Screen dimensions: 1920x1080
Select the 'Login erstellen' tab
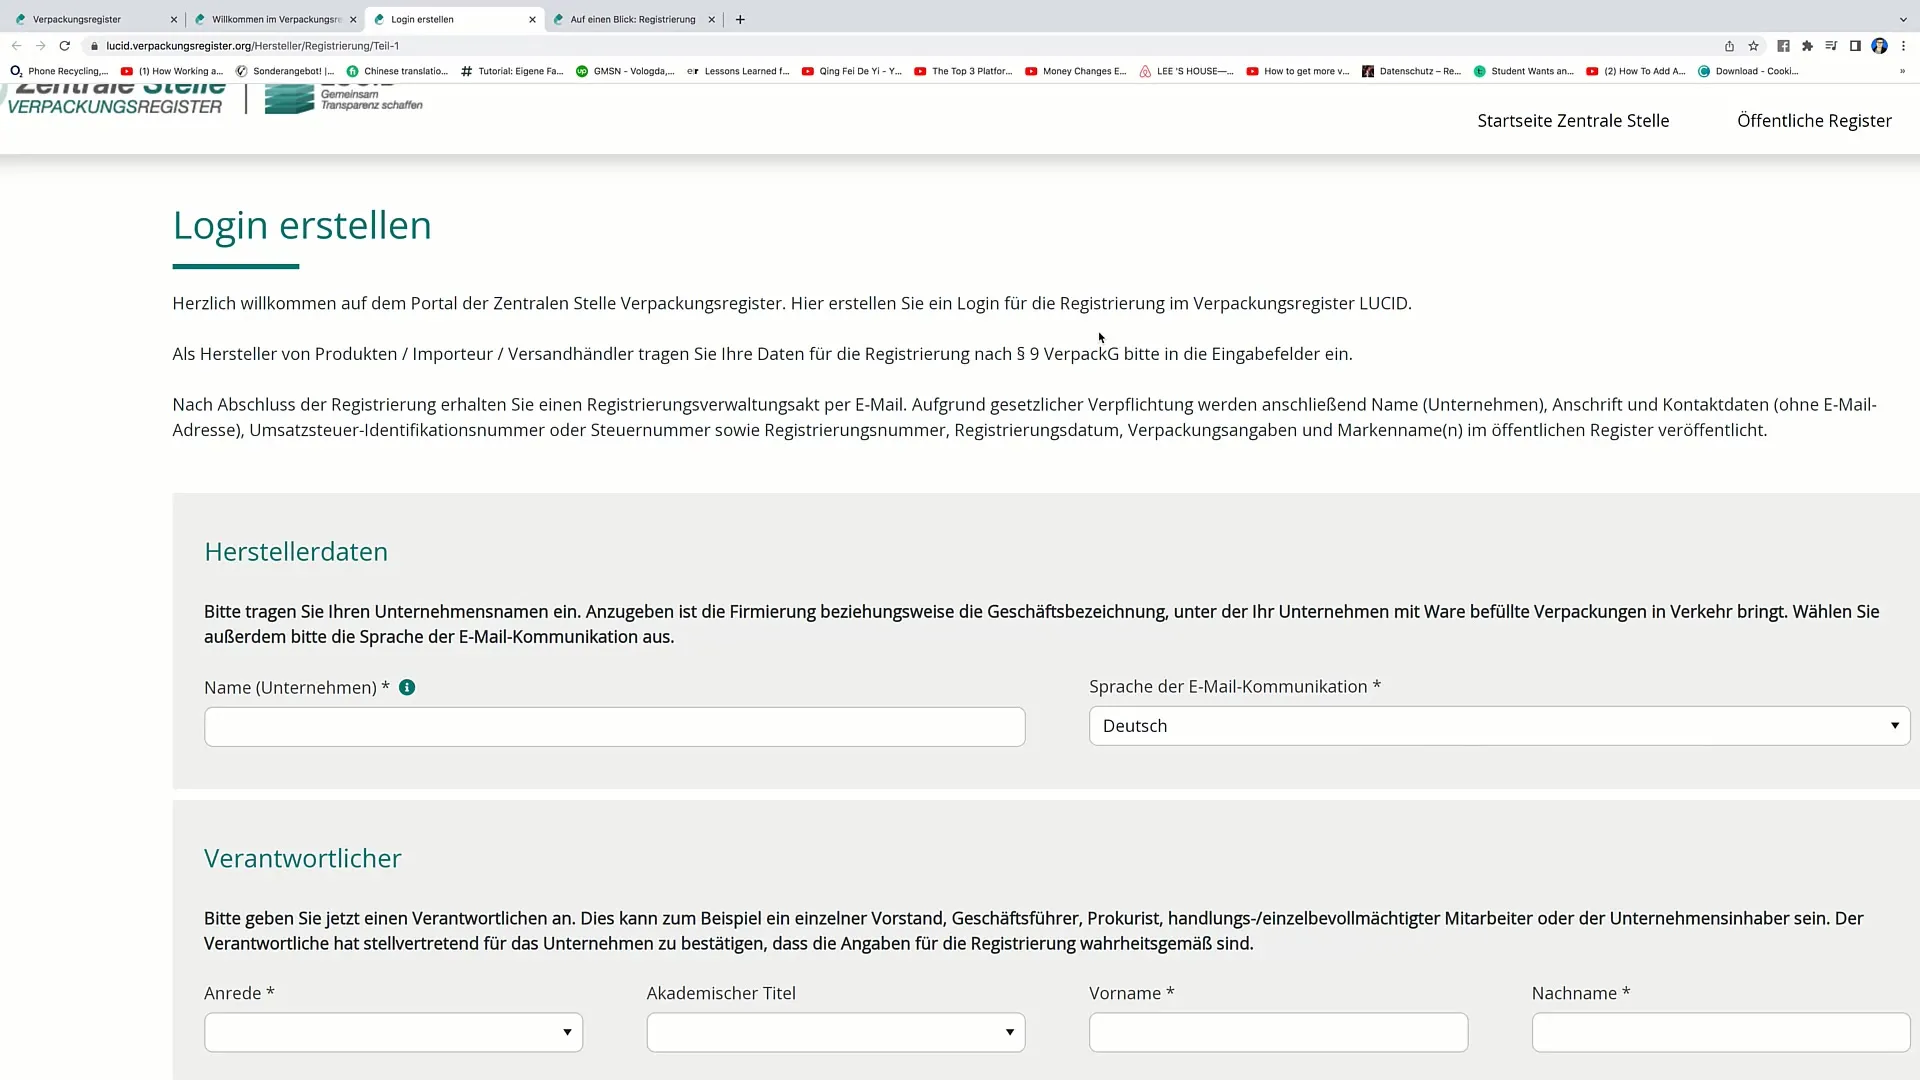[455, 19]
